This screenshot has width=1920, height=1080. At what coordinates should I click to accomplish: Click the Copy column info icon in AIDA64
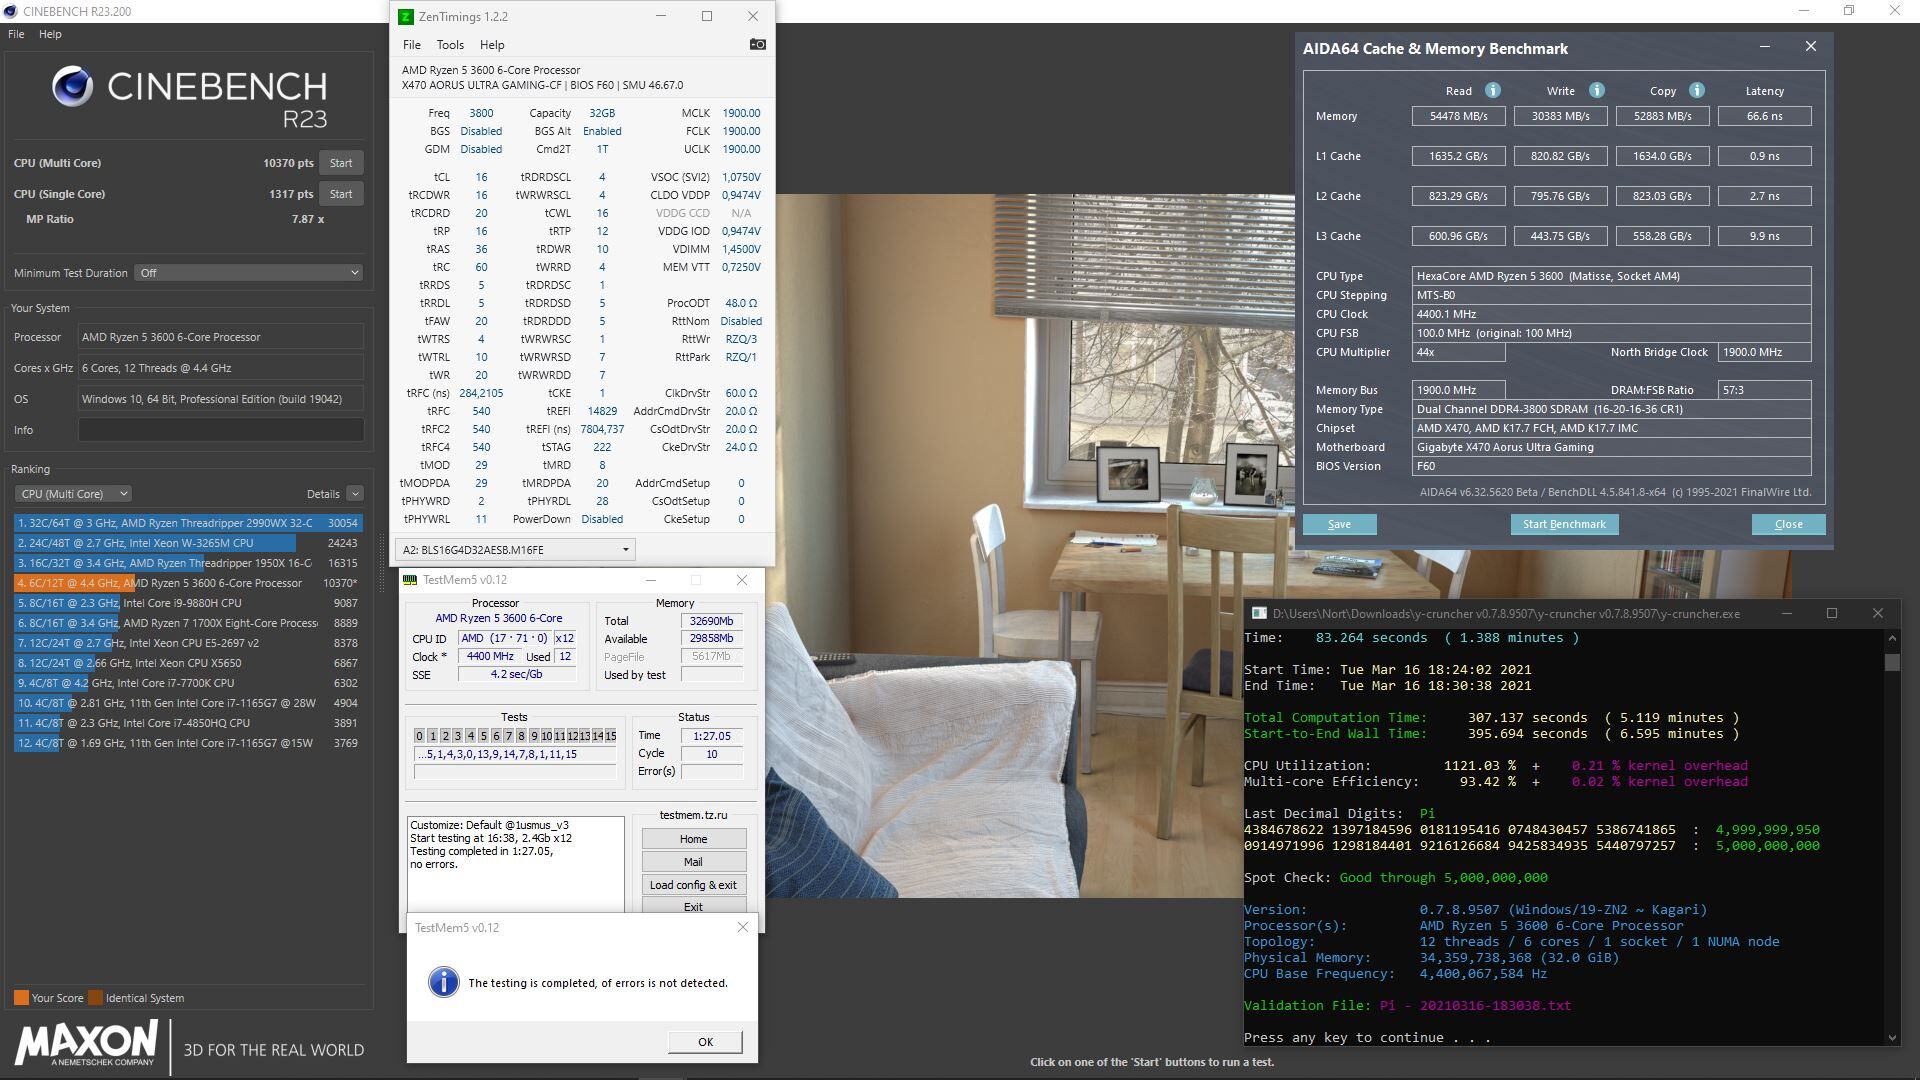pos(1697,90)
